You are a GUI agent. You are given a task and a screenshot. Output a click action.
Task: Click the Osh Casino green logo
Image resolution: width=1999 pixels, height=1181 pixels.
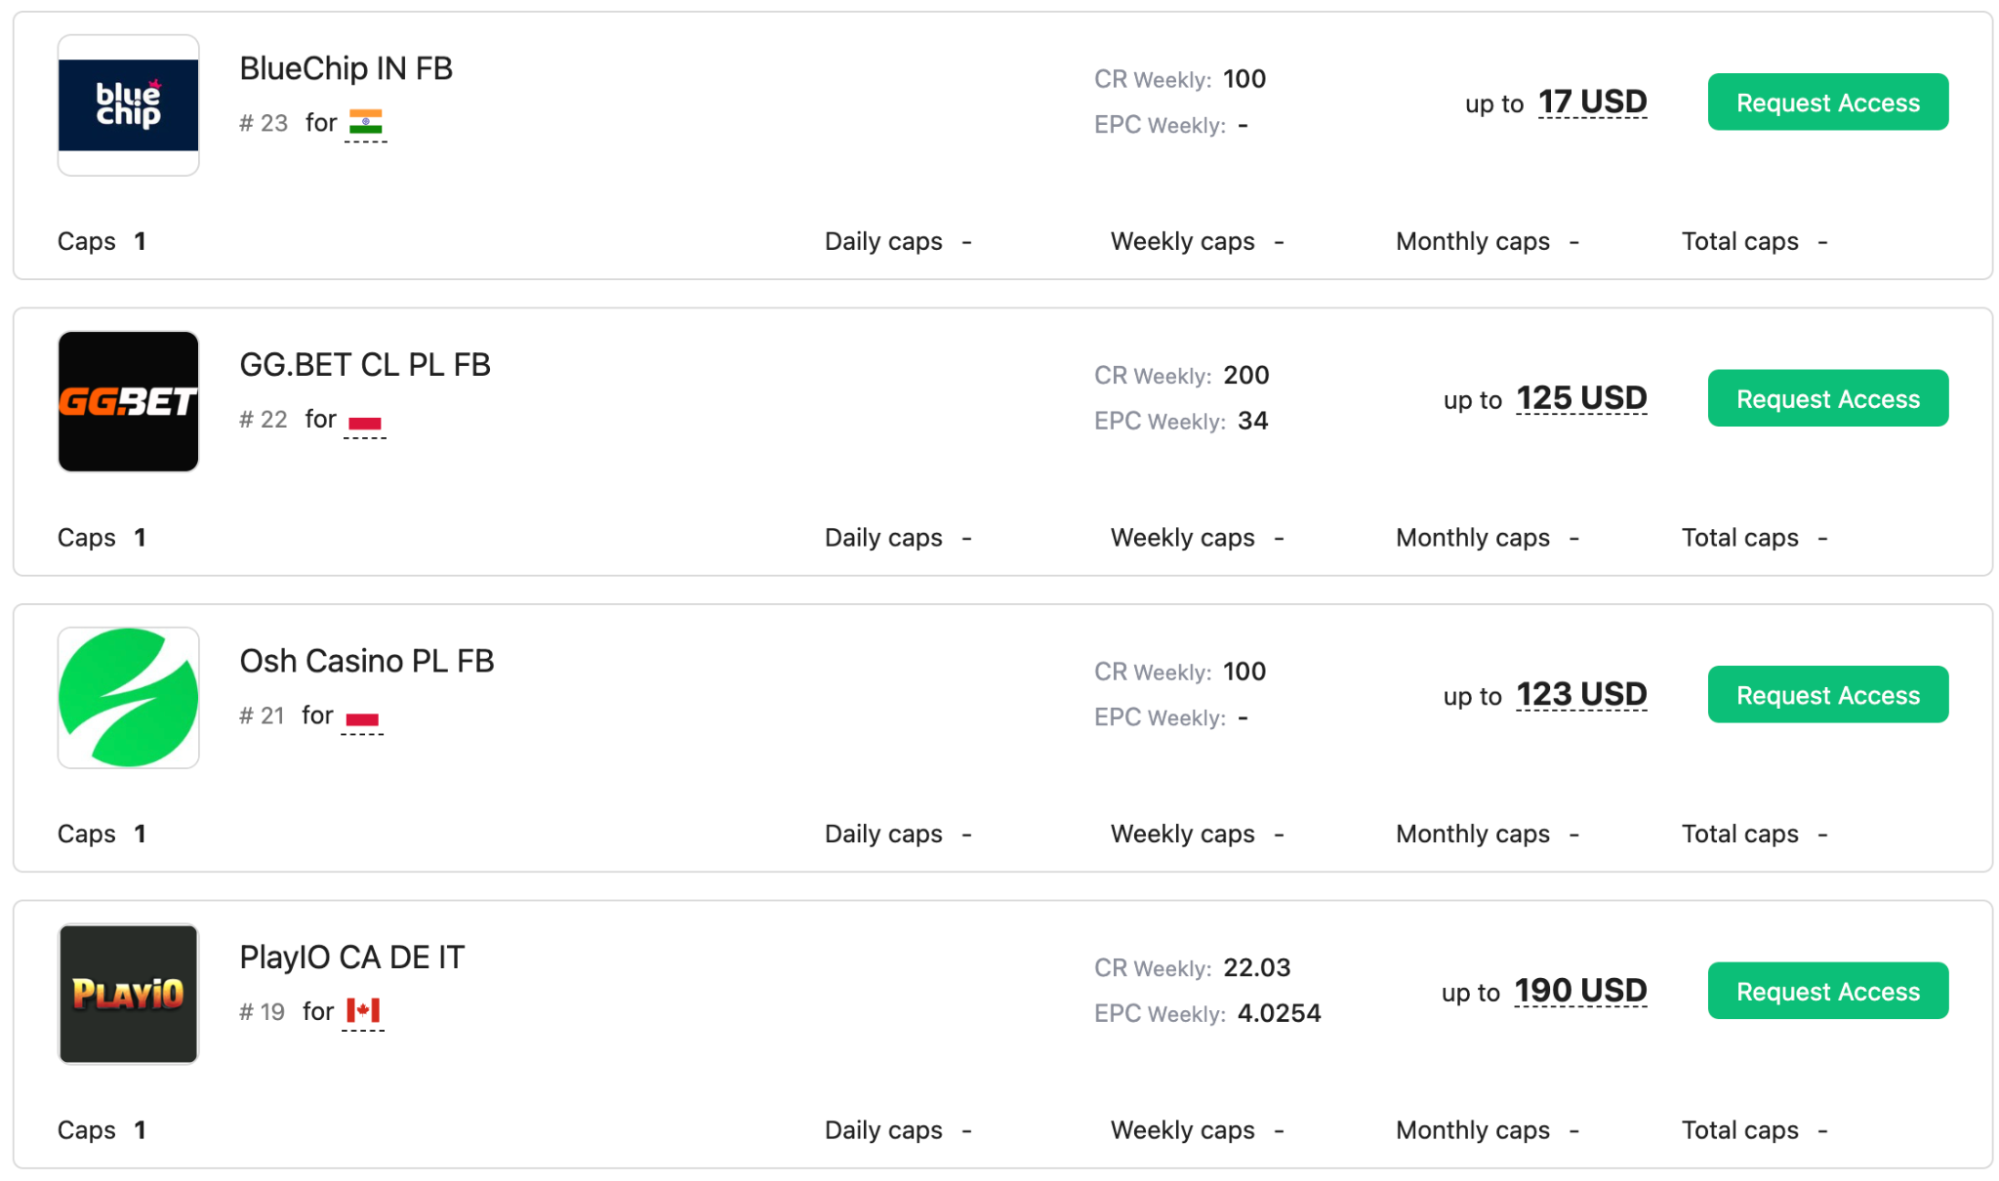[128, 698]
